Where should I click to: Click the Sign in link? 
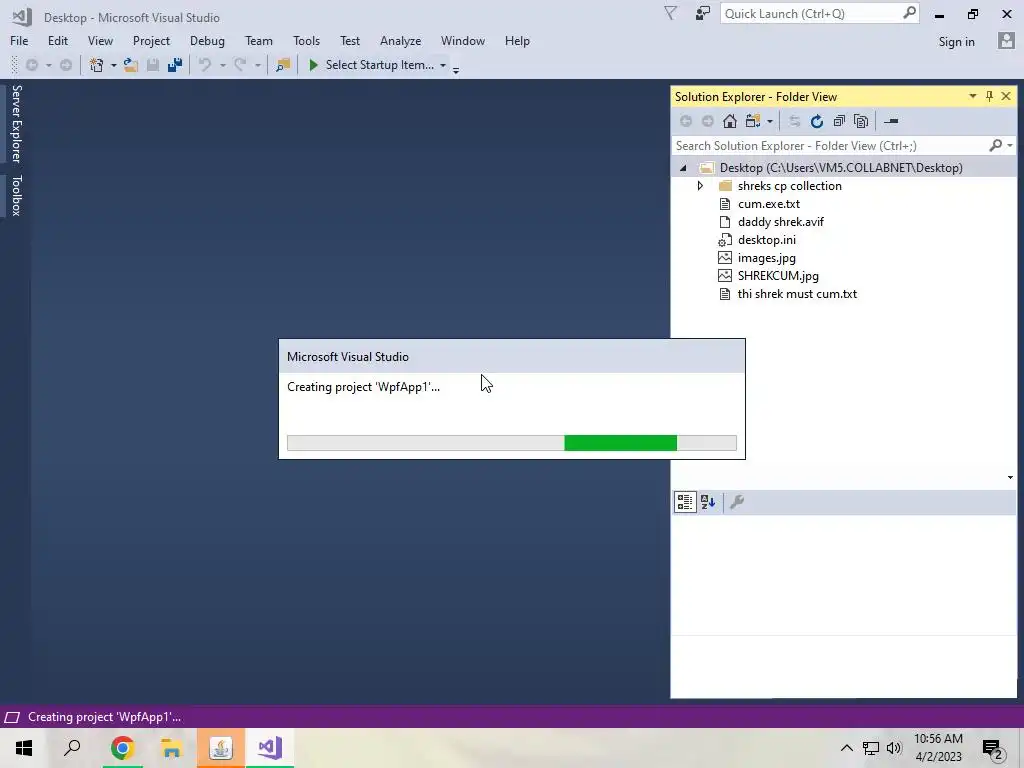point(956,42)
